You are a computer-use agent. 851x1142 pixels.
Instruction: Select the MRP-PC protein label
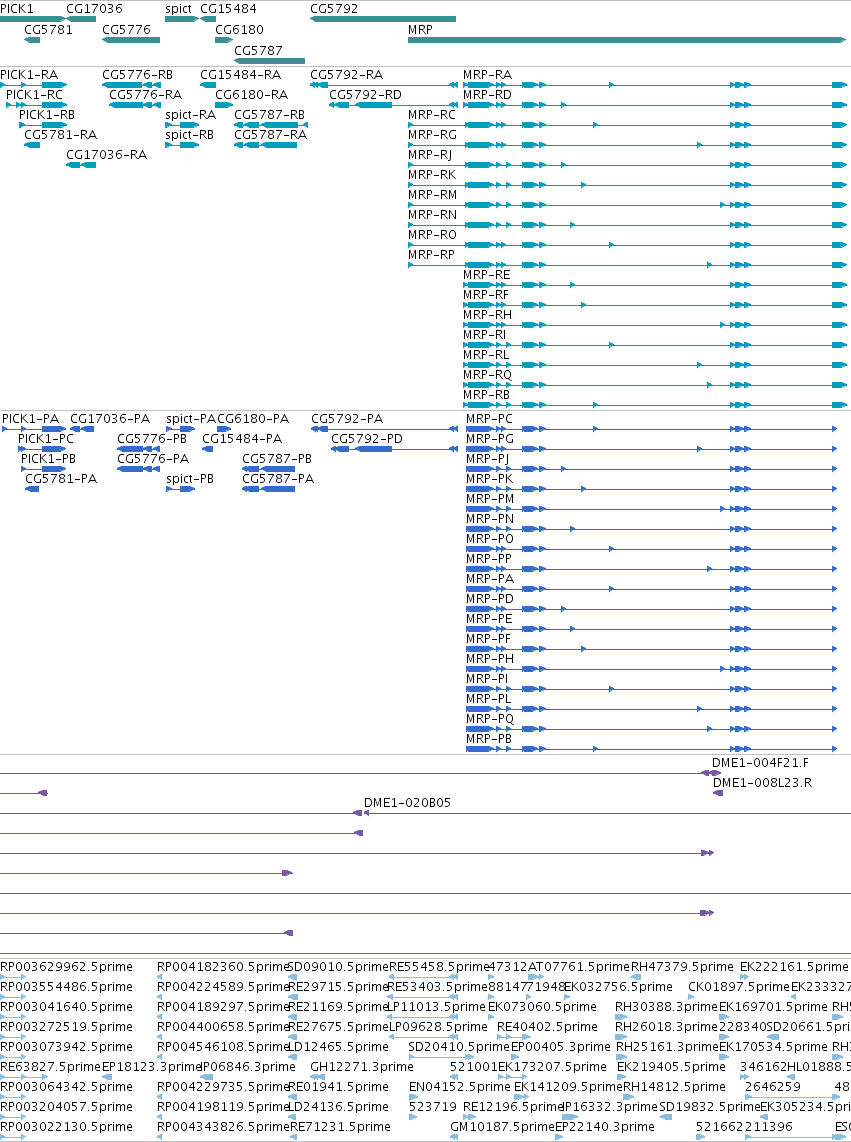click(x=490, y=419)
